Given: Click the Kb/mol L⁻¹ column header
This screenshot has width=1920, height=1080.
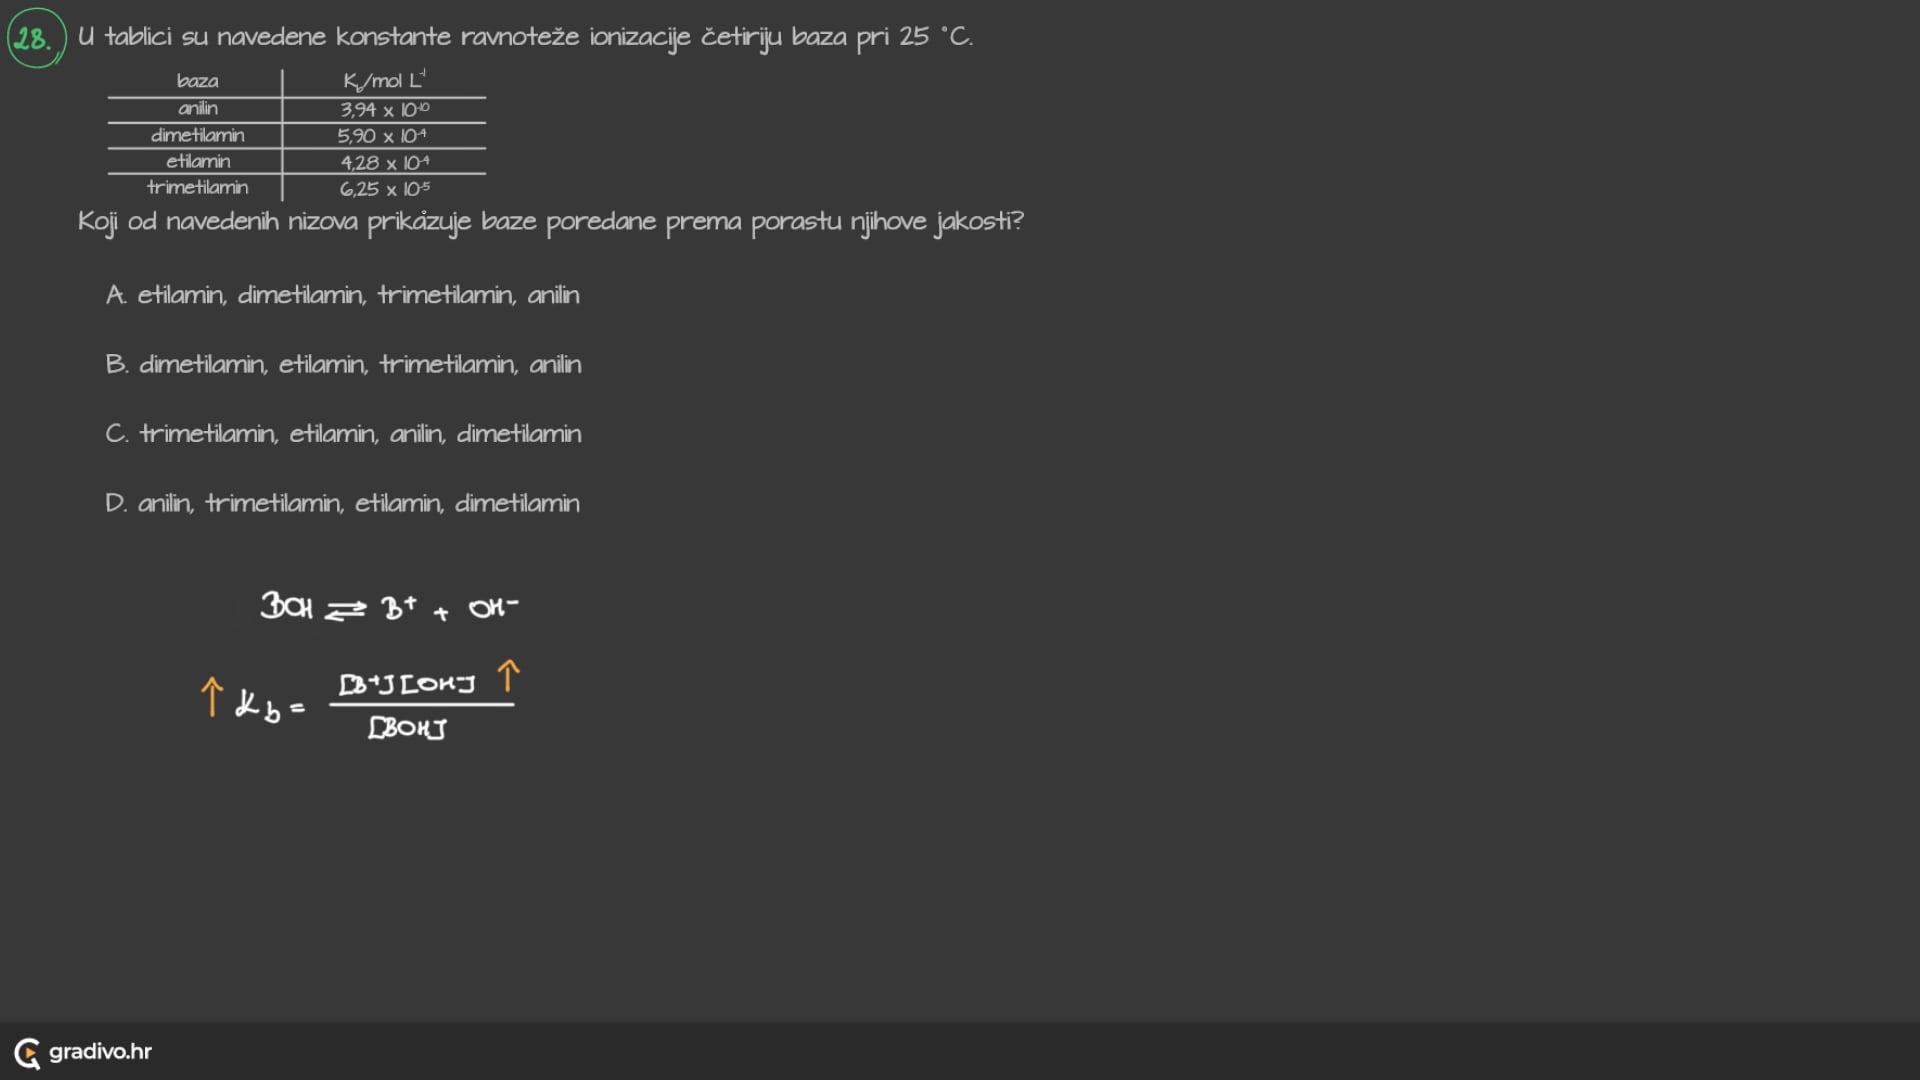Looking at the screenshot, I should pyautogui.click(x=384, y=81).
